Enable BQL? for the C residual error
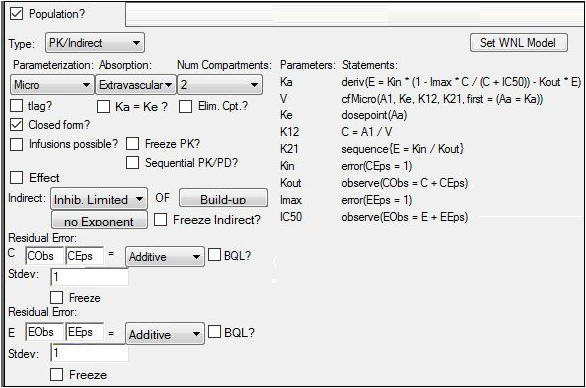The image size is (586, 388). point(215,255)
